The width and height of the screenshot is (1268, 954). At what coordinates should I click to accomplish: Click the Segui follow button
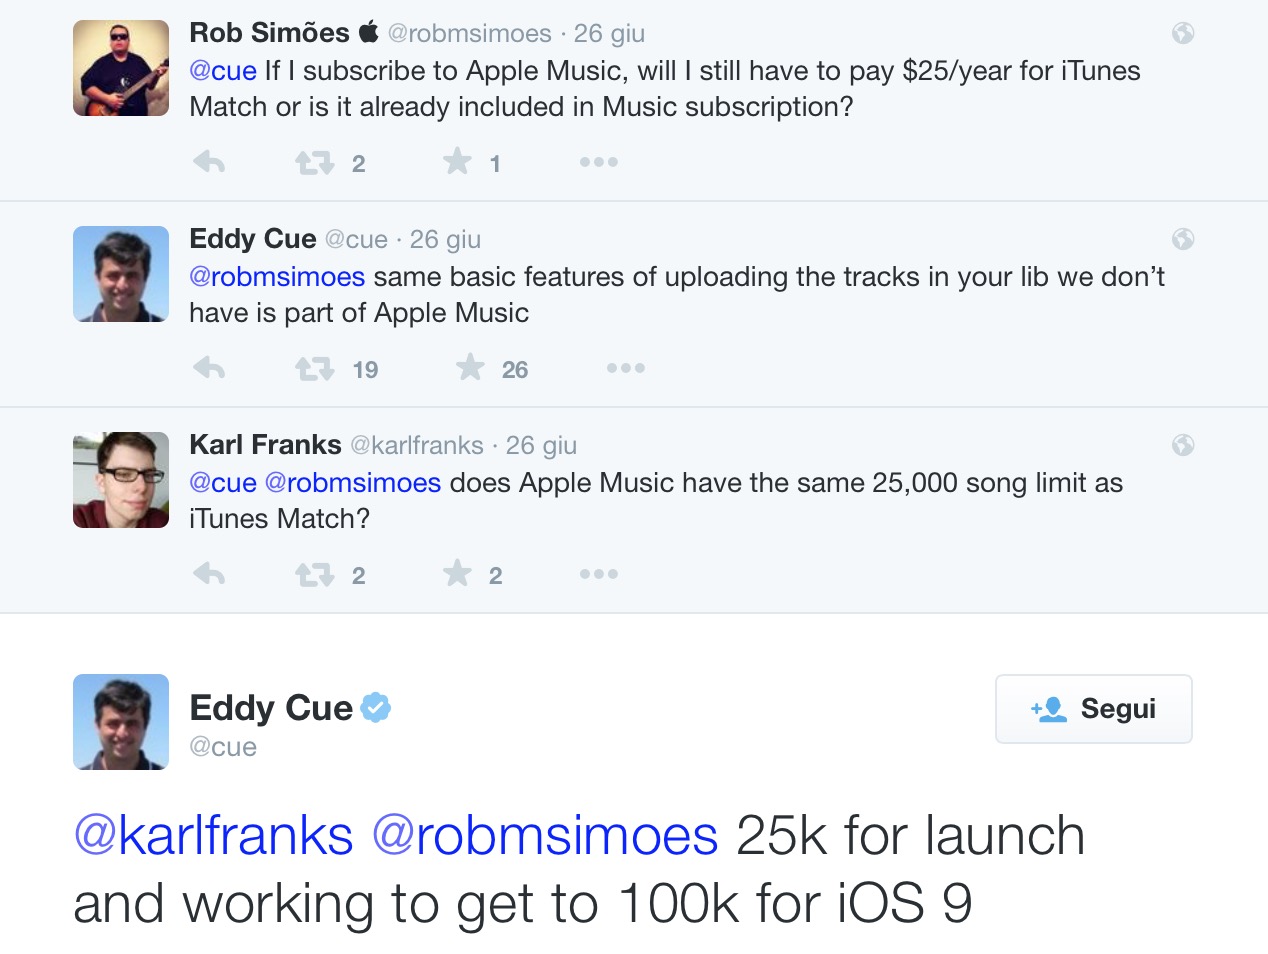[x=1093, y=709]
